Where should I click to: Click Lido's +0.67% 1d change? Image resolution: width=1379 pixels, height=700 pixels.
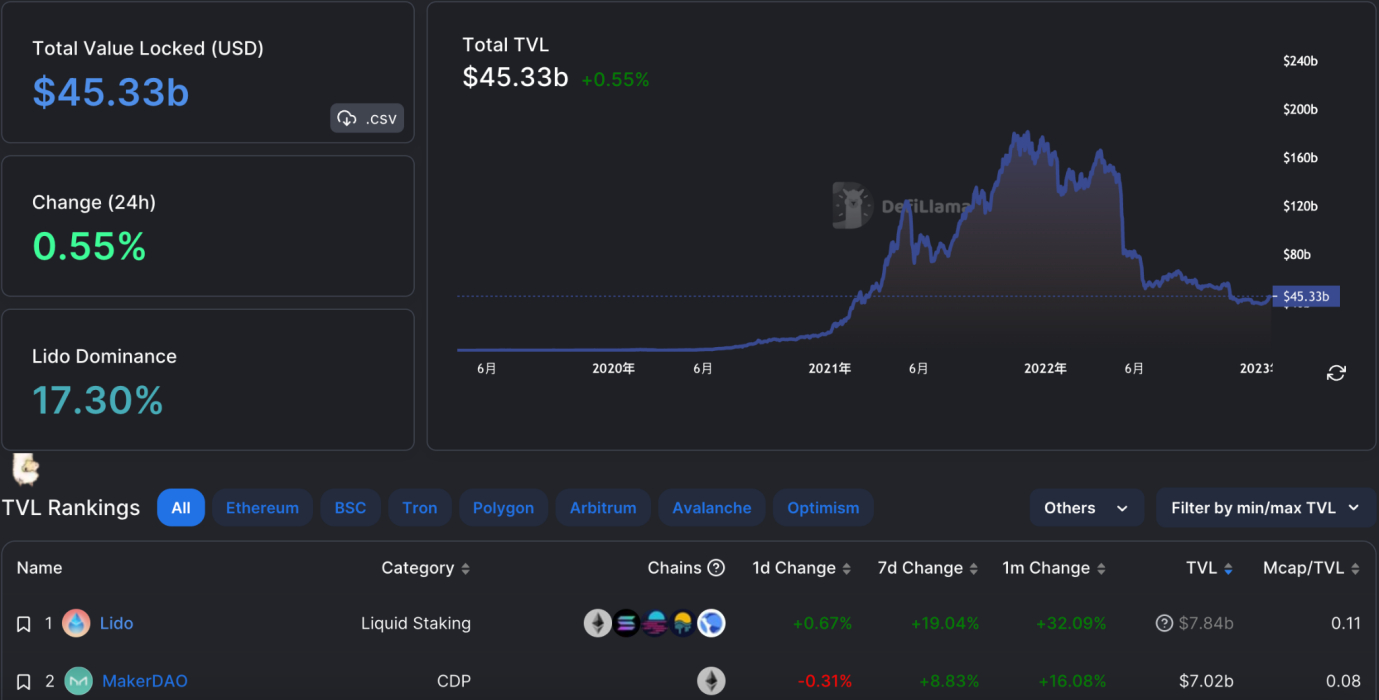(822, 623)
